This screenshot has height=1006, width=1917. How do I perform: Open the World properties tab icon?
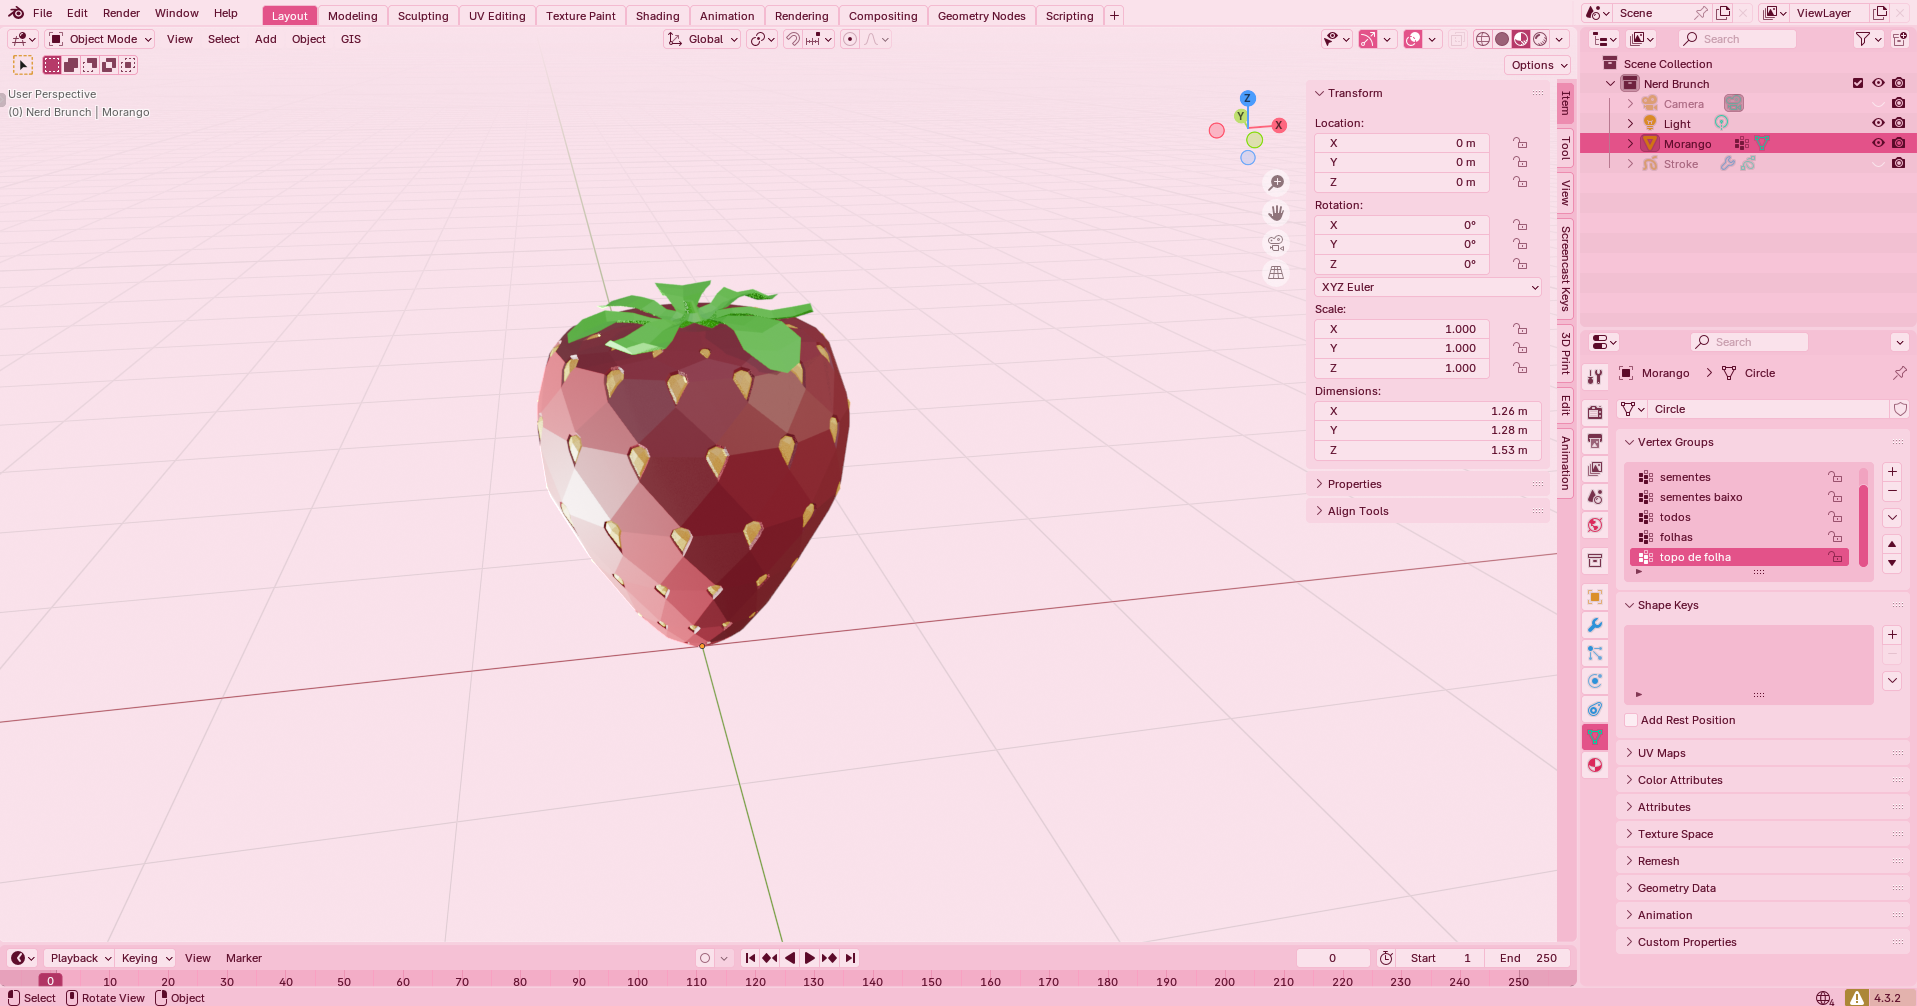click(1595, 524)
